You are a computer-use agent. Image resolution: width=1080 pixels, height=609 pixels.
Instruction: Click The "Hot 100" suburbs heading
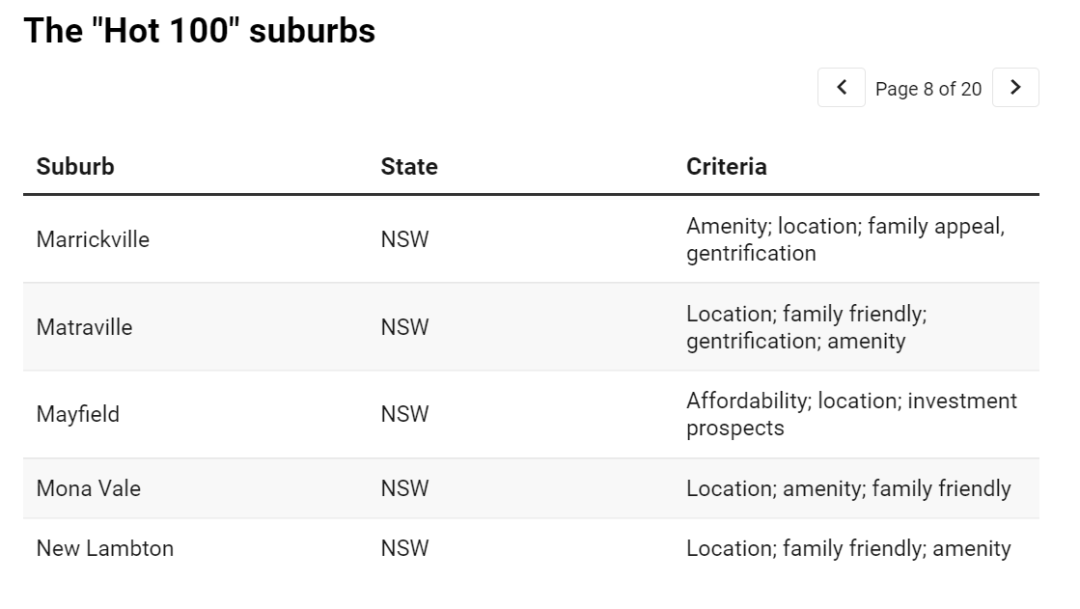tap(199, 31)
